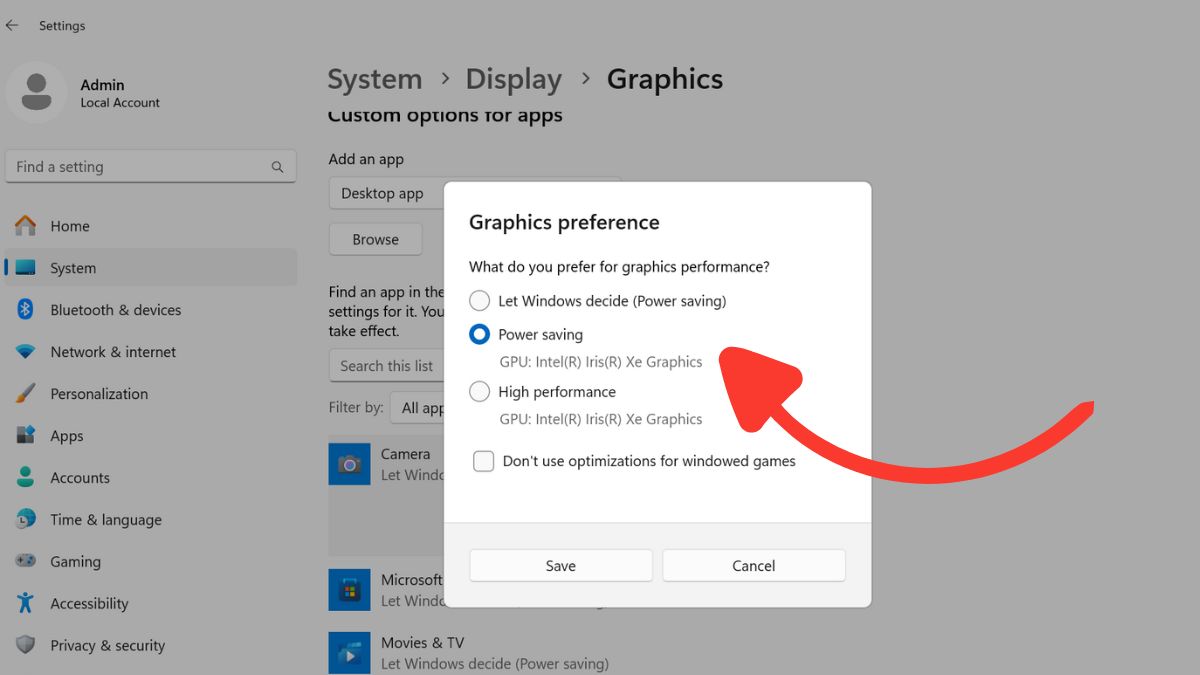The image size is (1200, 675).
Task: Click the Display breadcrumb link
Action: [x=514, y=79]
